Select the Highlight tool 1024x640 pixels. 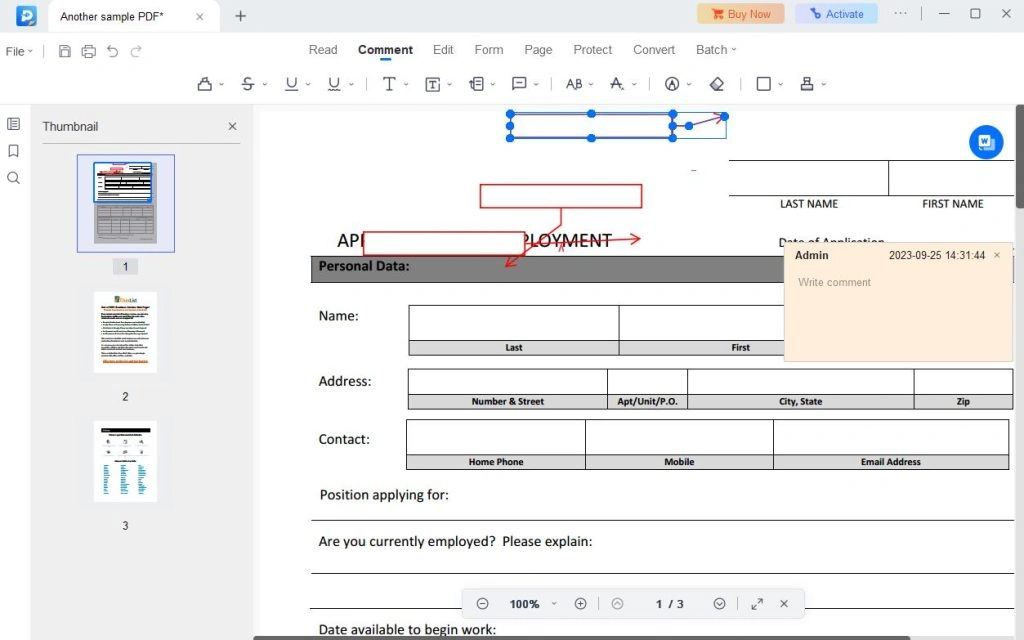pyautogui.click(x=204, y=84)
